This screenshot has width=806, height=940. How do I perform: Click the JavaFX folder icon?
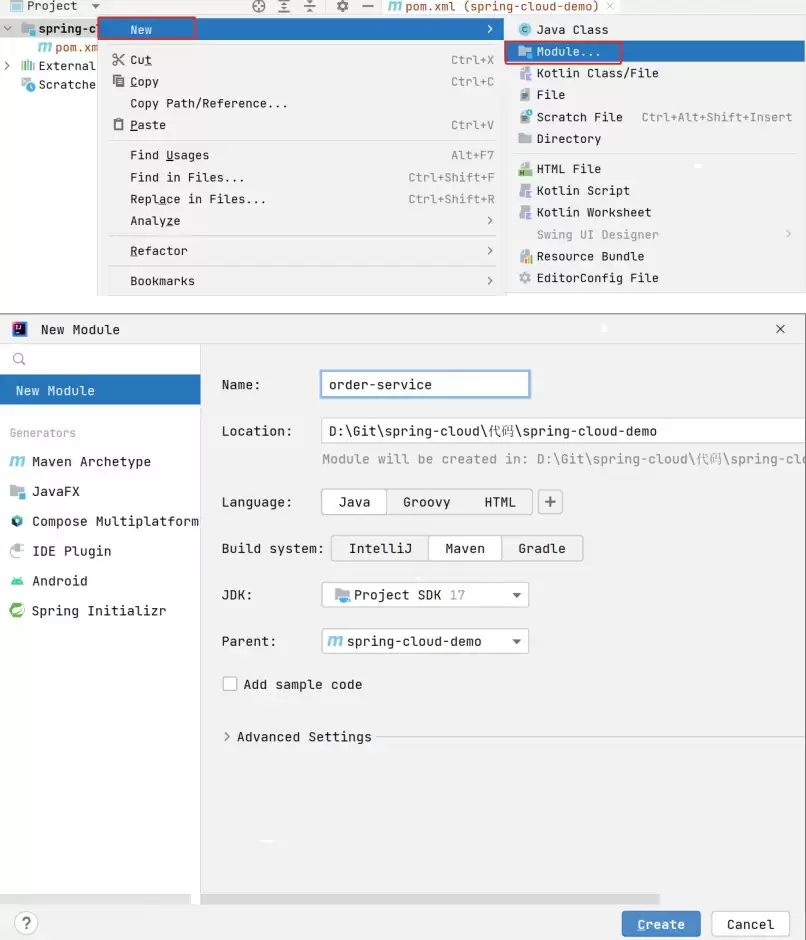(17, 492)
